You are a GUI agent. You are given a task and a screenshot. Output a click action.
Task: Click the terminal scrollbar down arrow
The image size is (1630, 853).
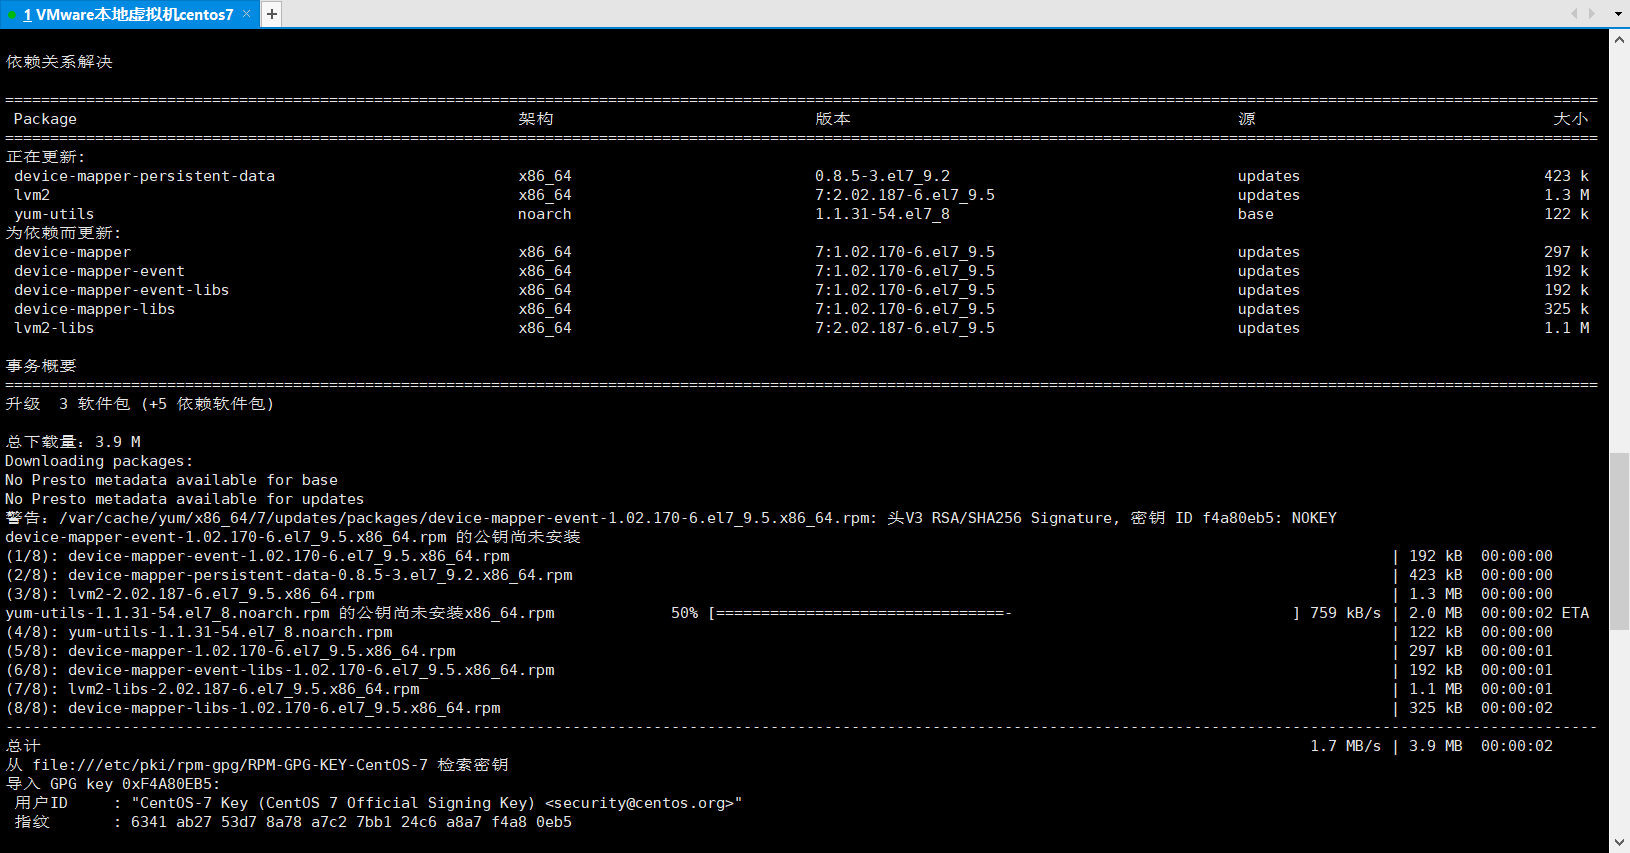point(1619,842)
